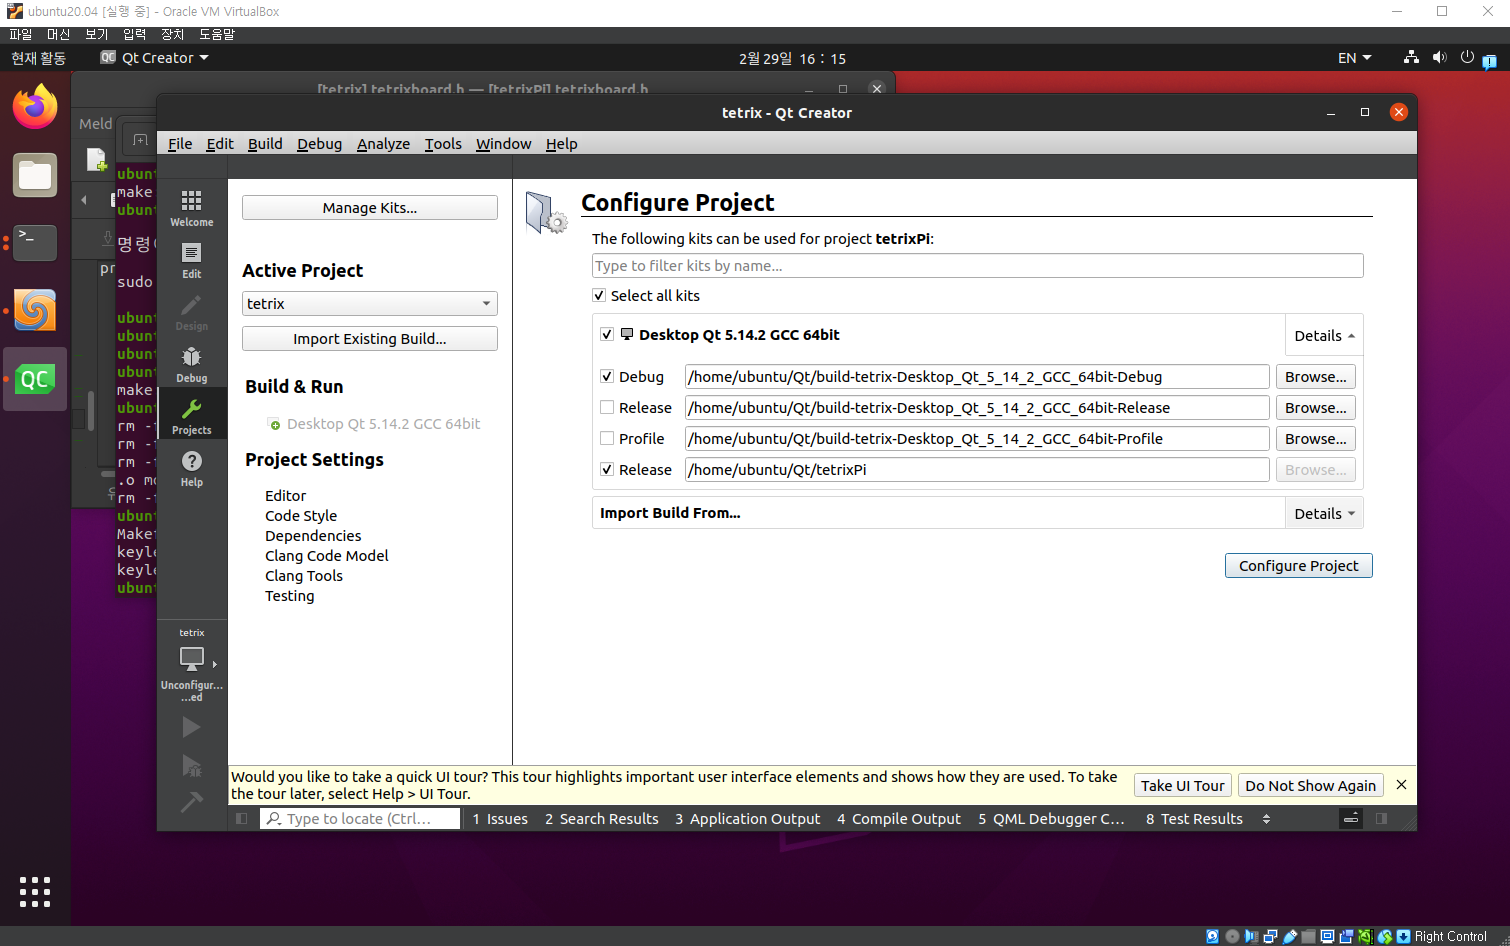Open the 현재 활동 activities overview
This screenshot has height=946, width=1510.
click(38, 57)
